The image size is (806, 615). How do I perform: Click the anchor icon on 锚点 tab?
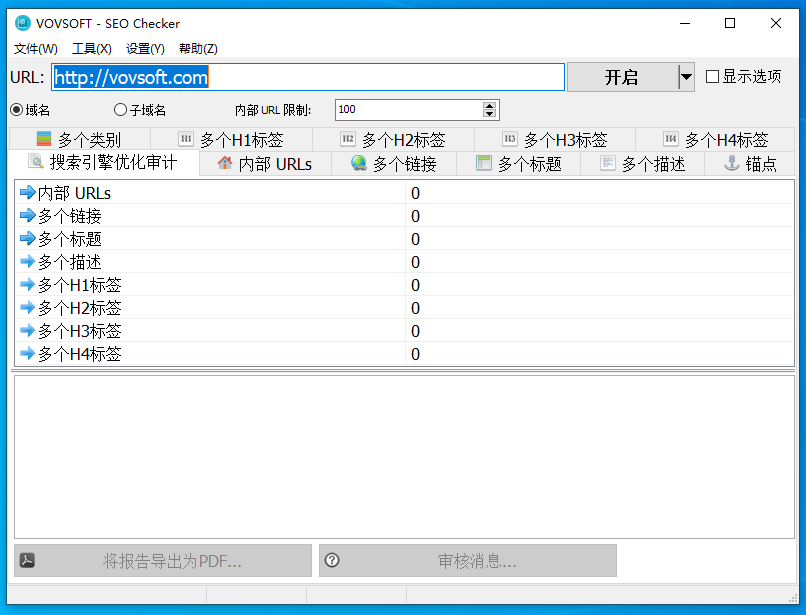click(x=732, y=164)
